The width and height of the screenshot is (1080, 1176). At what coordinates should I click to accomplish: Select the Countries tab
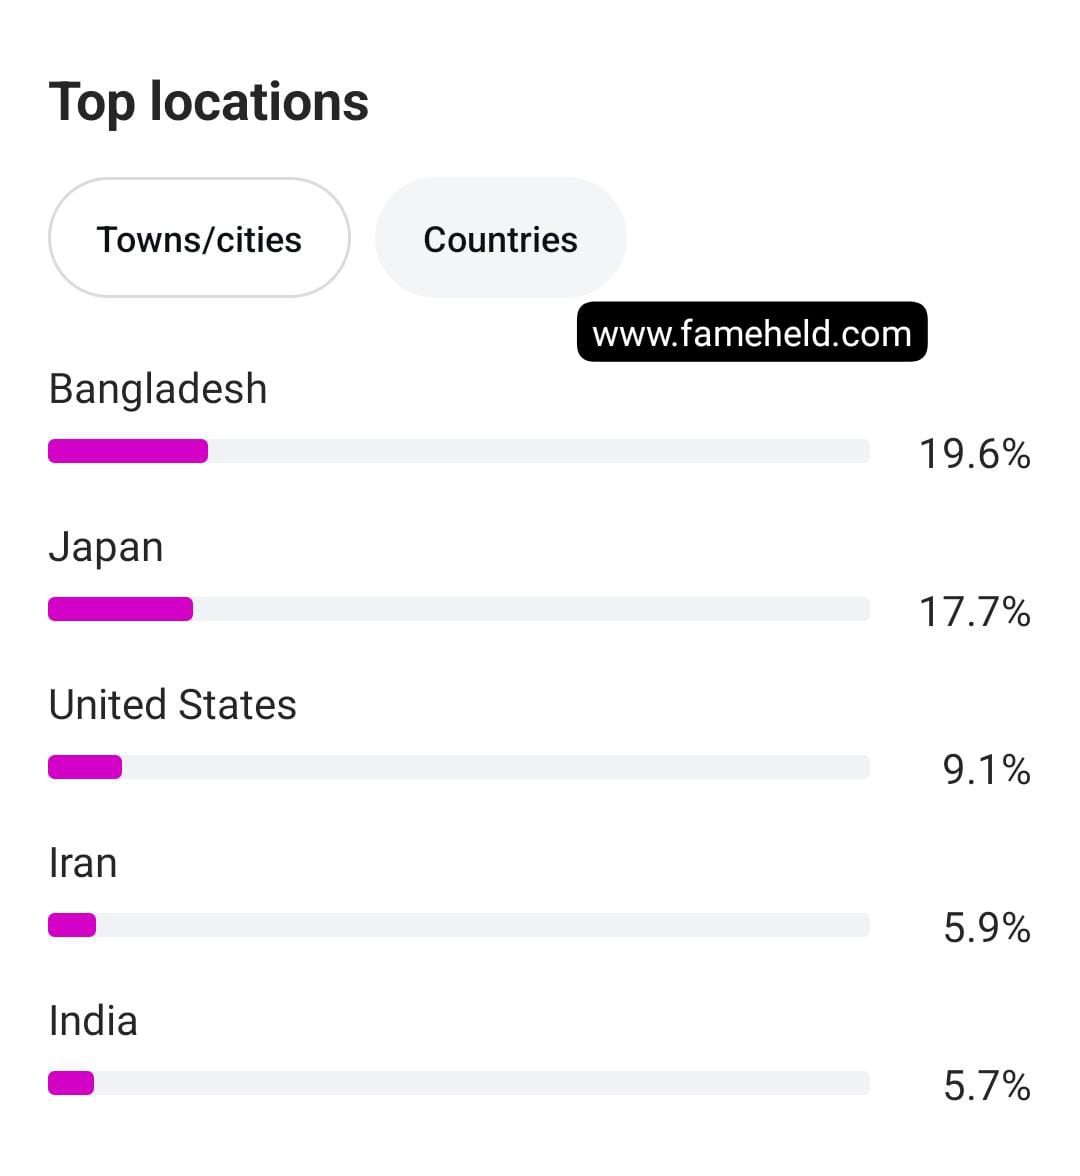coord(500,239)
